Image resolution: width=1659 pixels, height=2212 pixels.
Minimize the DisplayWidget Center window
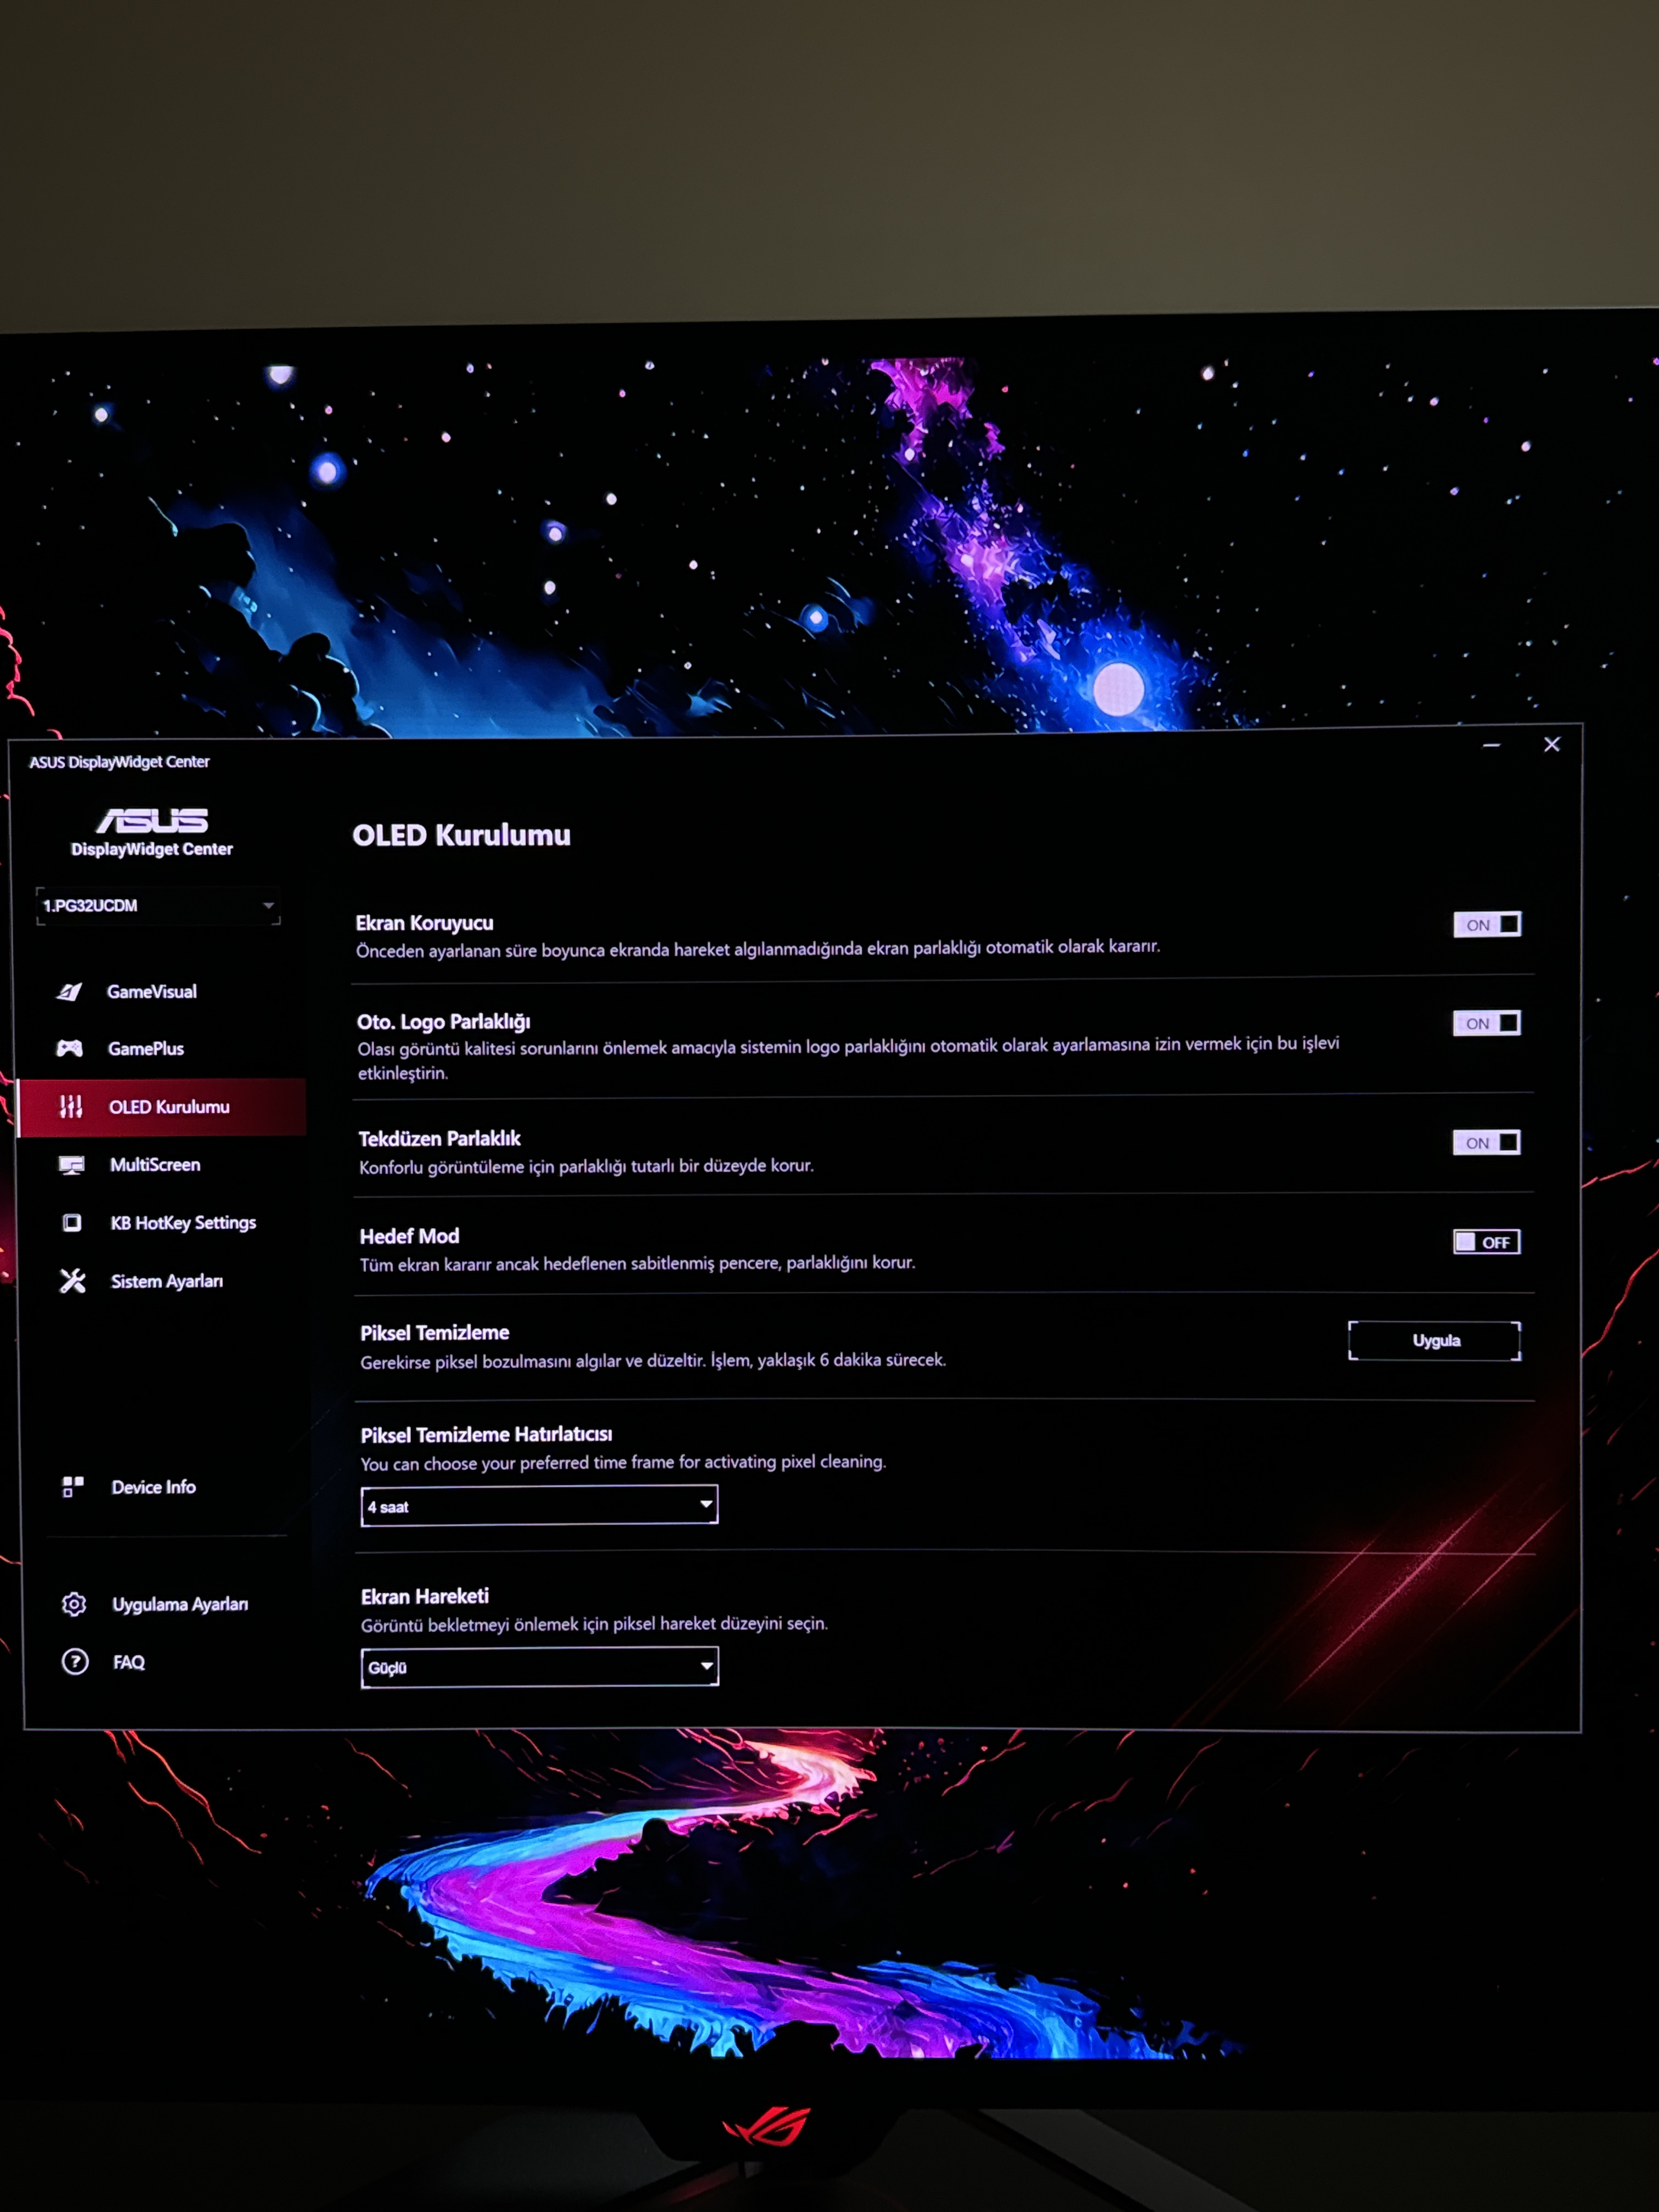coord(1491,745)
